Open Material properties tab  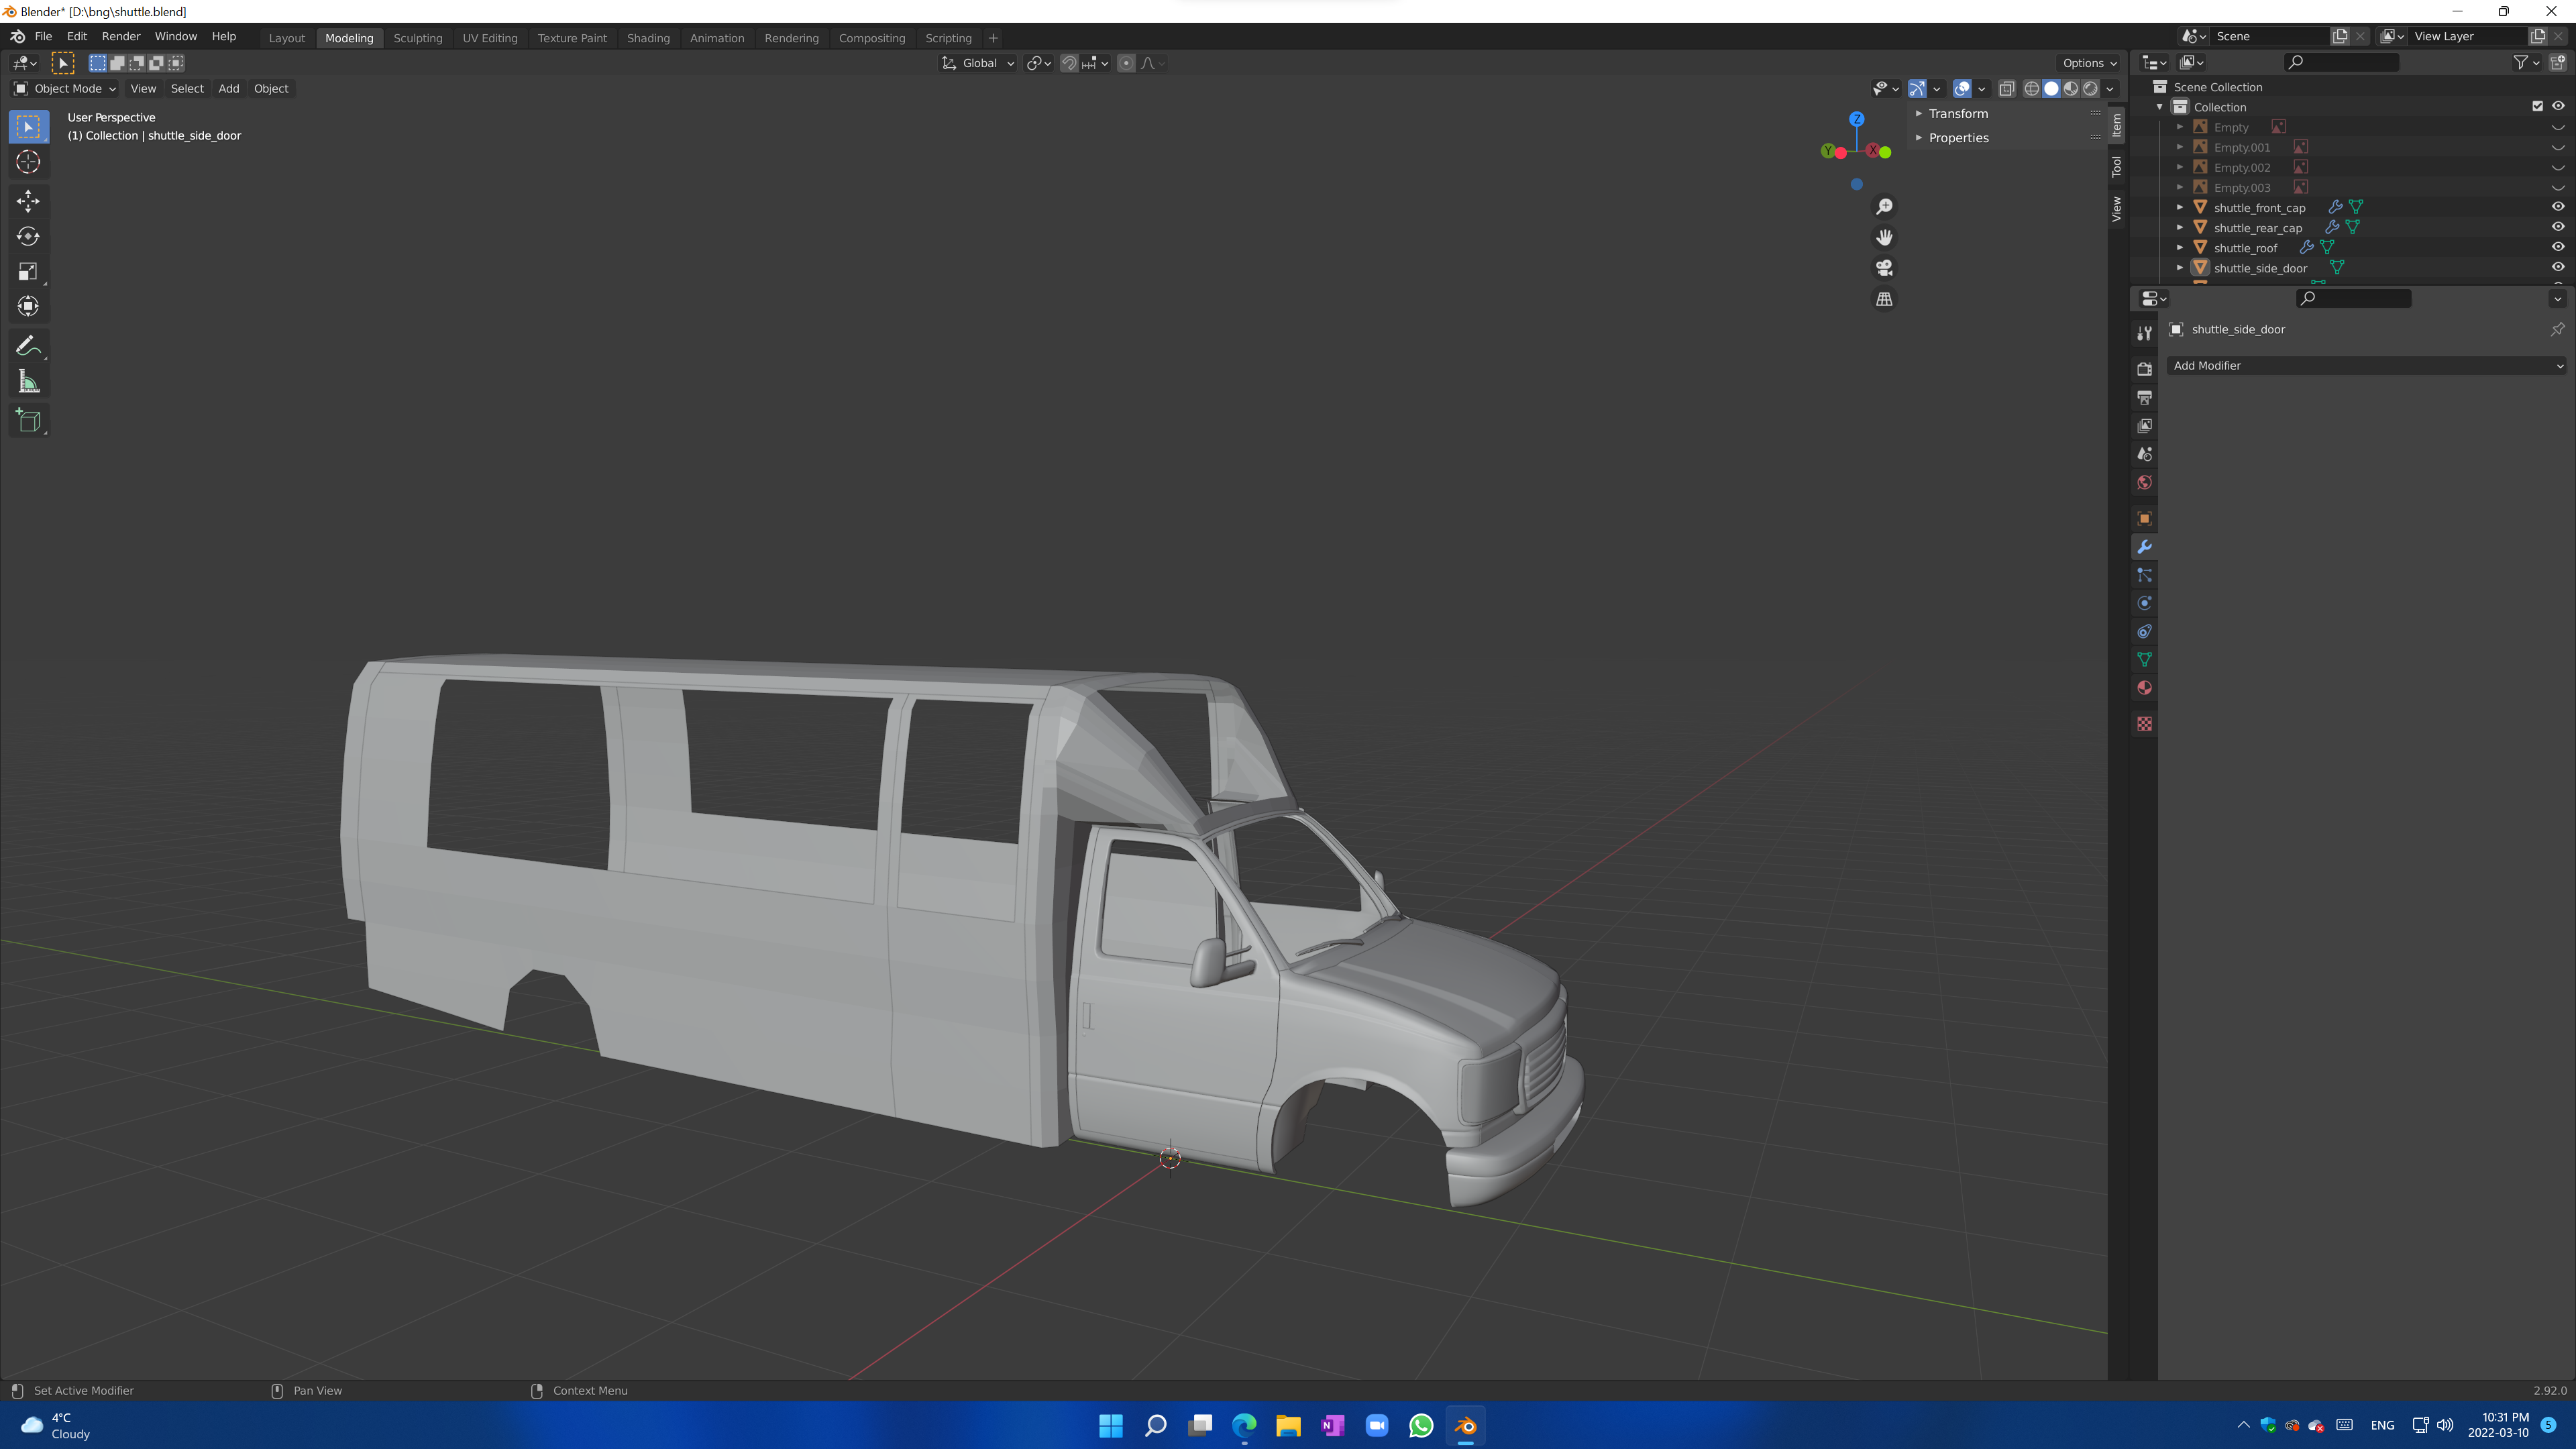tap(2144, 688)
